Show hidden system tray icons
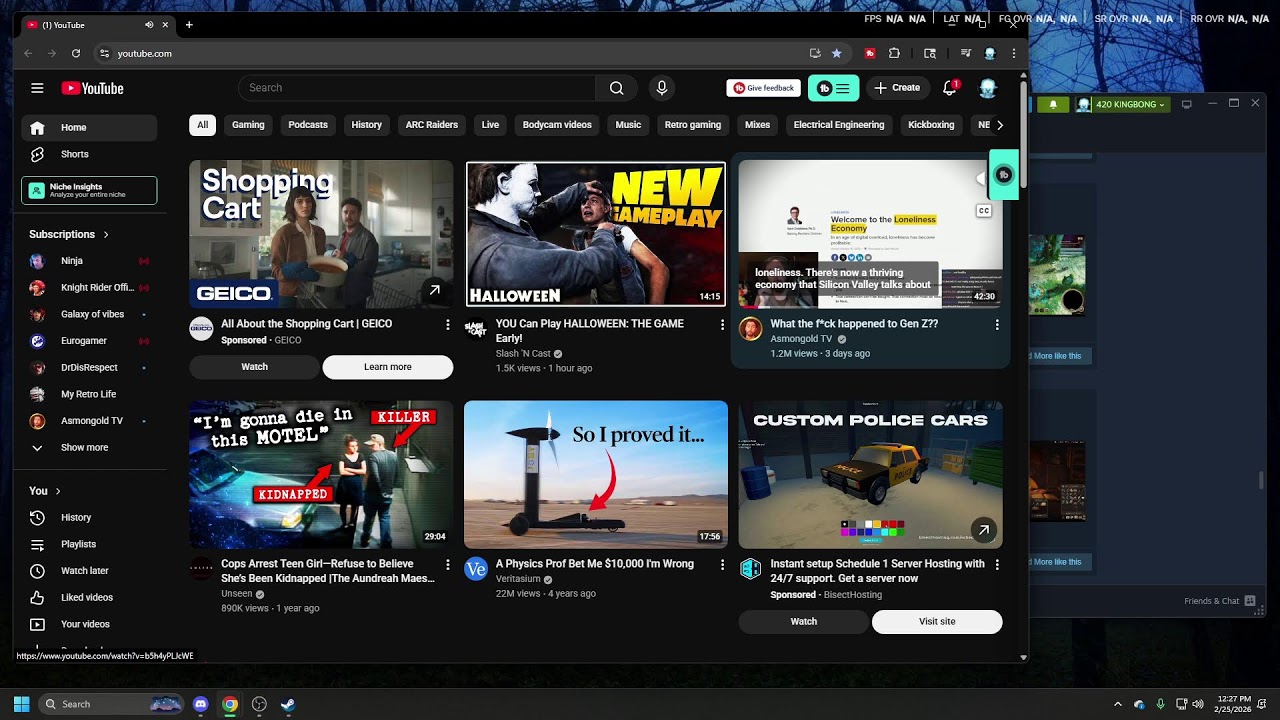The height and width of the screenshot is (720, 1280). click(x=1118, y=704)
